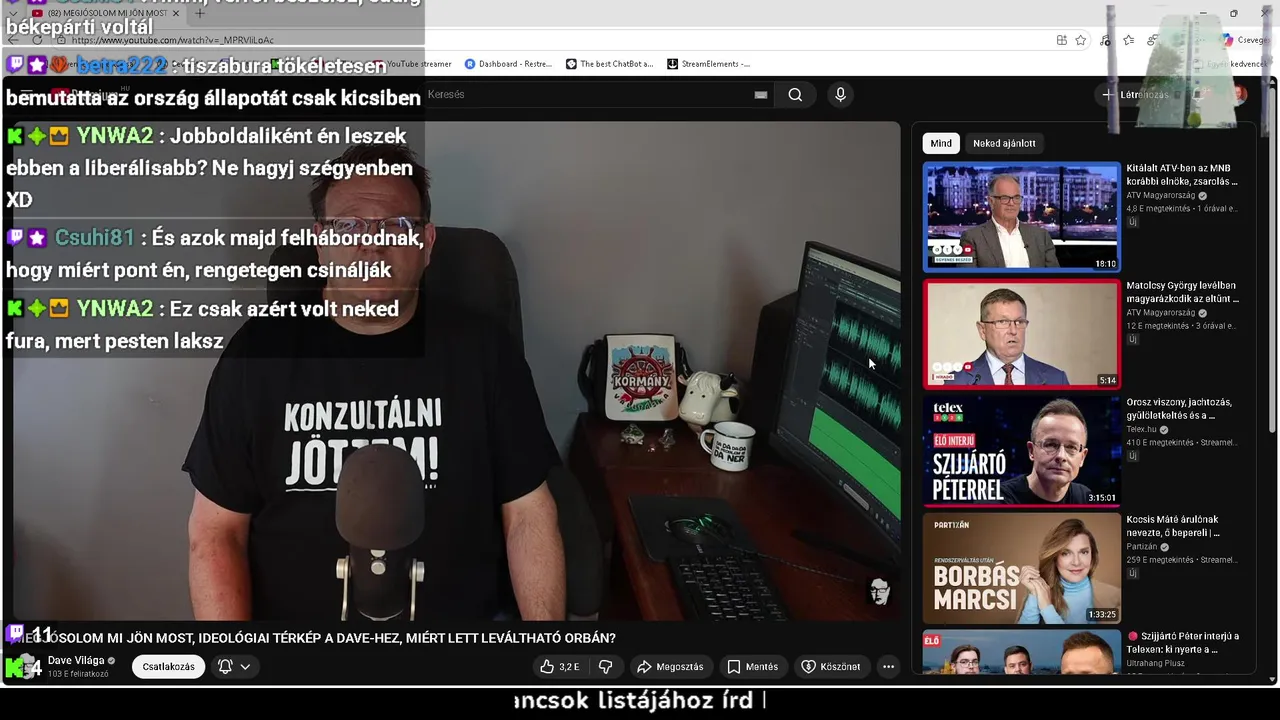Open the more actions three-dot menu
Image resolution: width=1280 pixels, height=720 pixels.
888,667
